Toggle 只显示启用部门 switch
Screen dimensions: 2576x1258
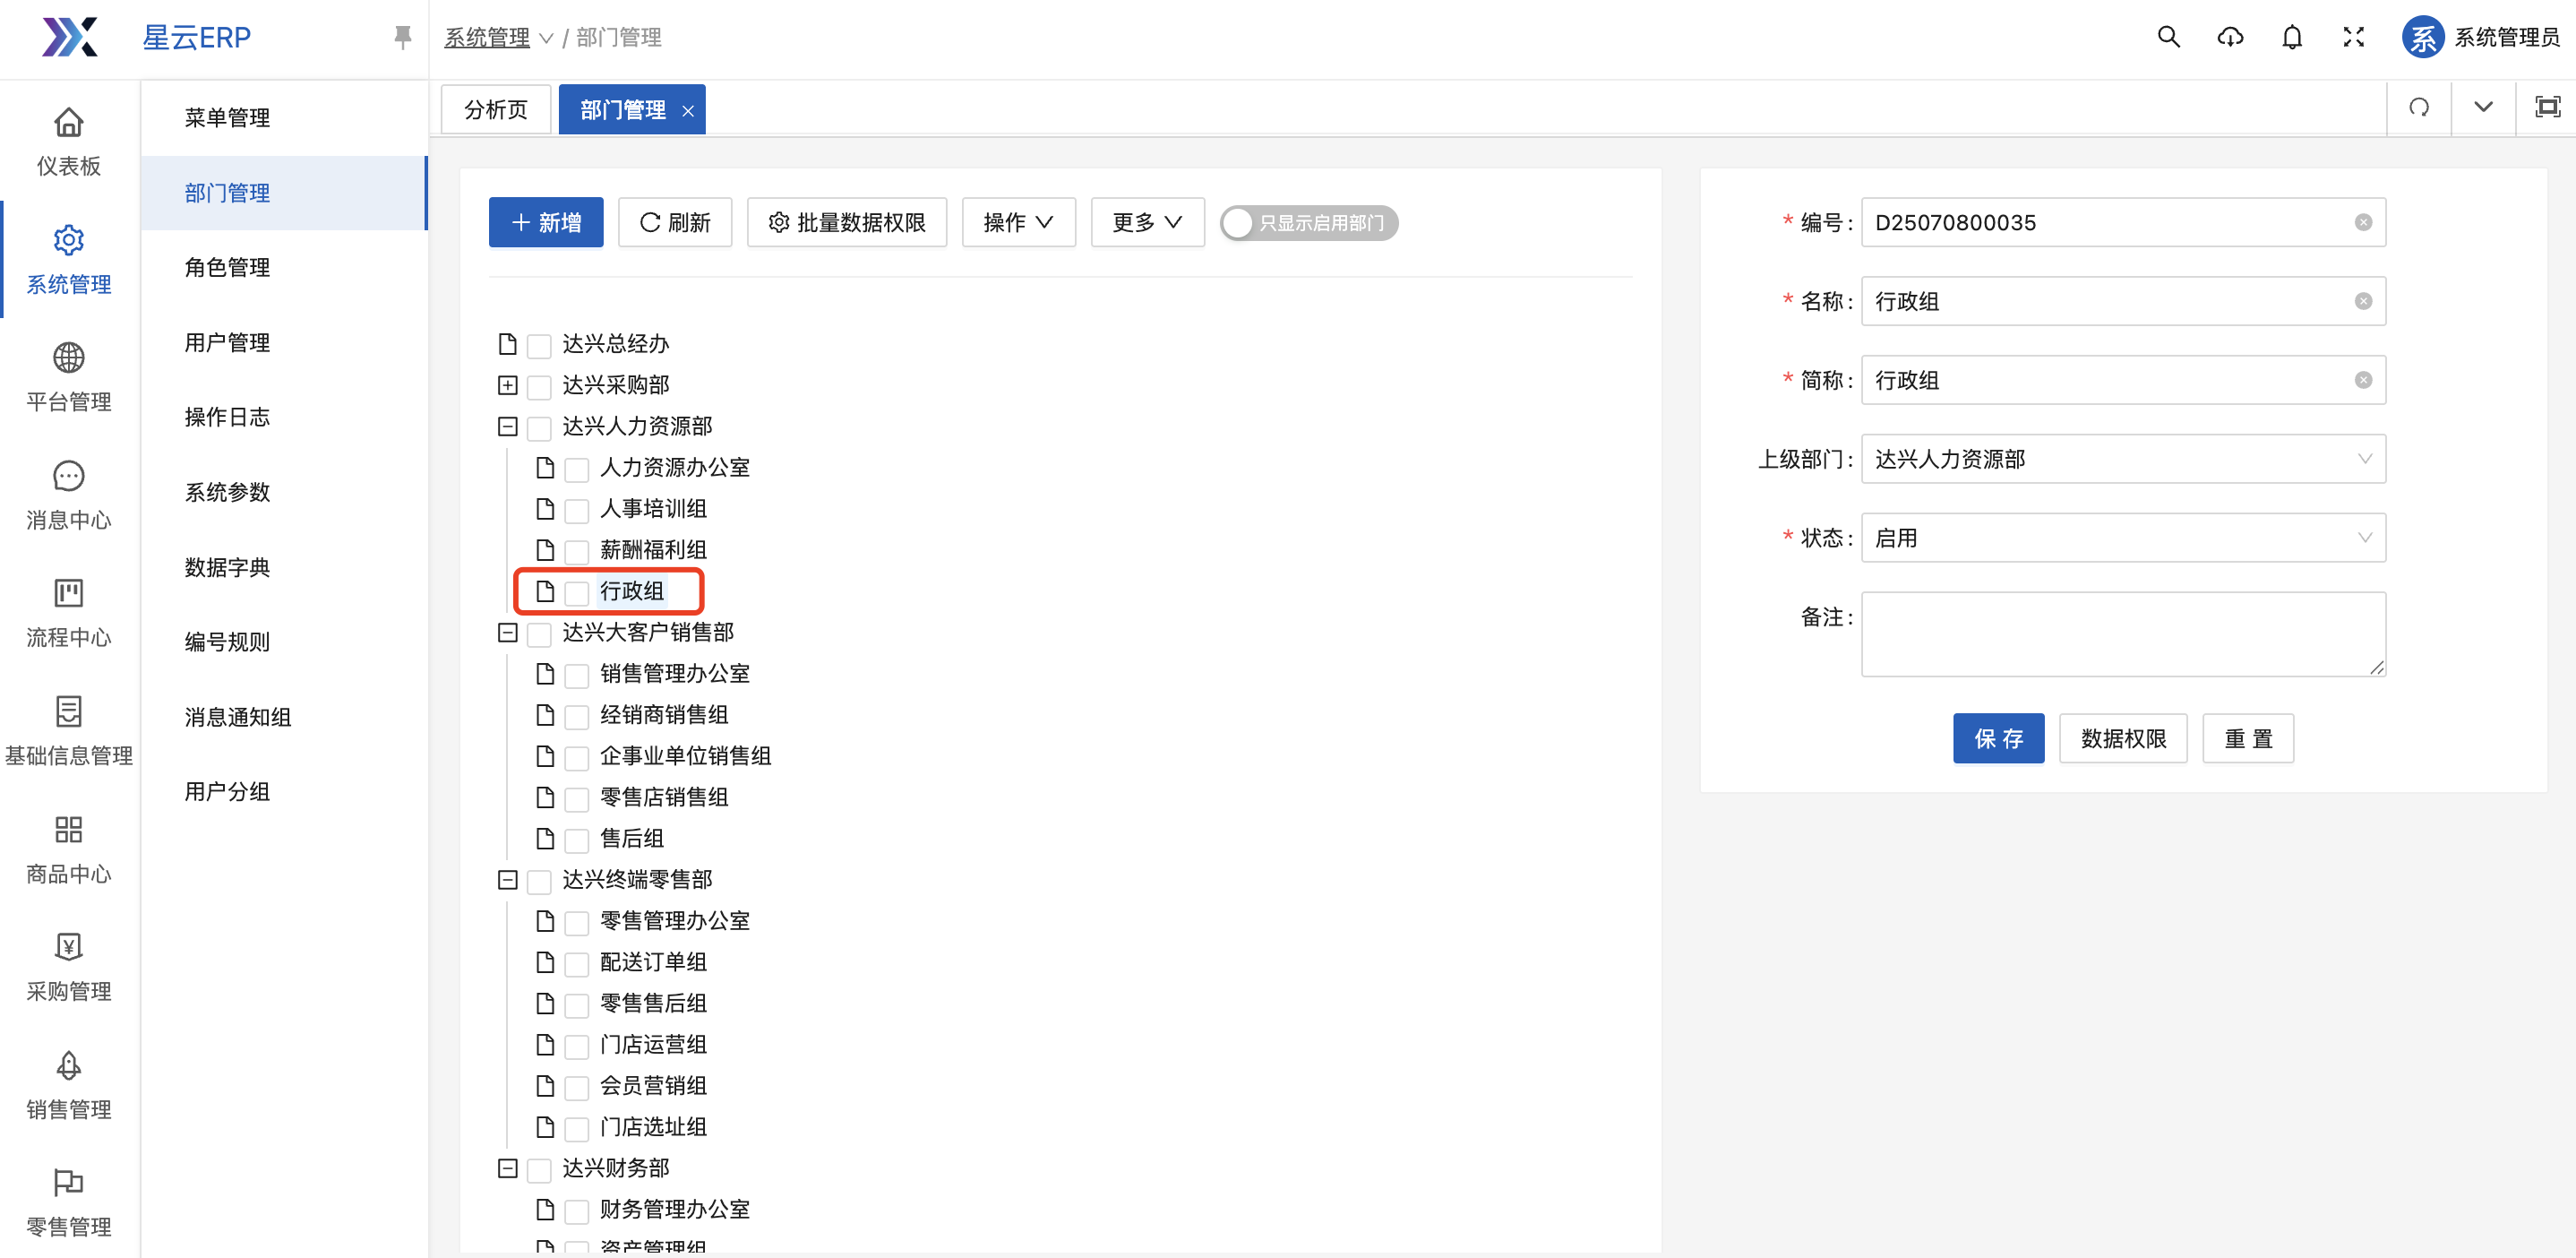pos(1308,222)
